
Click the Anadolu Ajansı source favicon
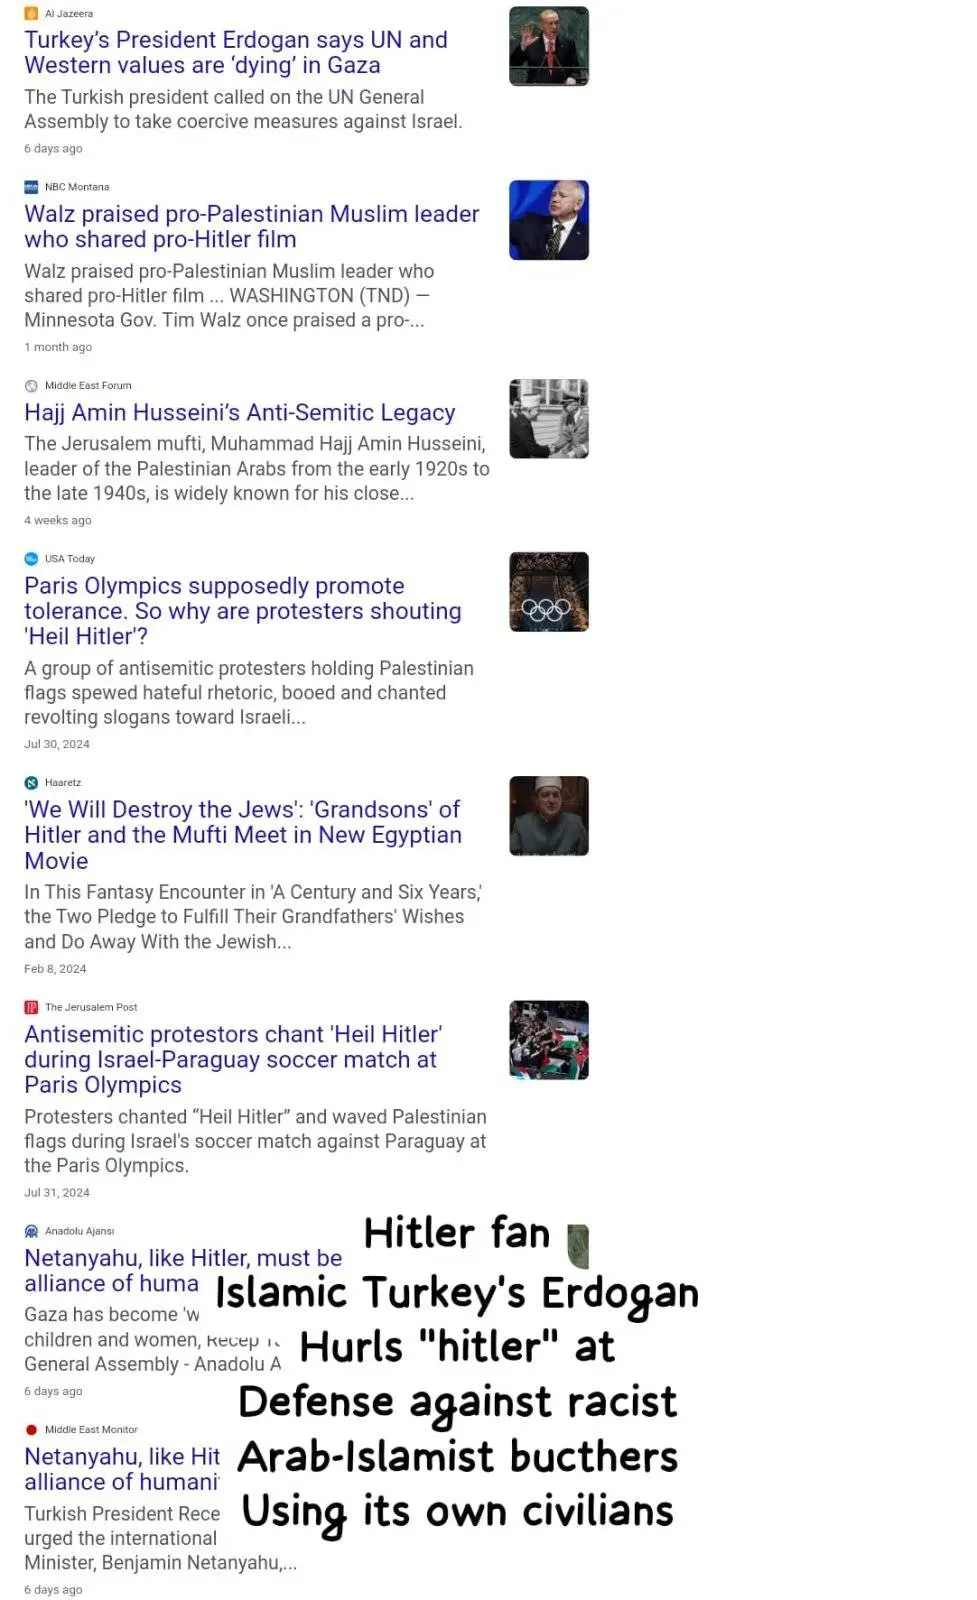pos(31,1231)
